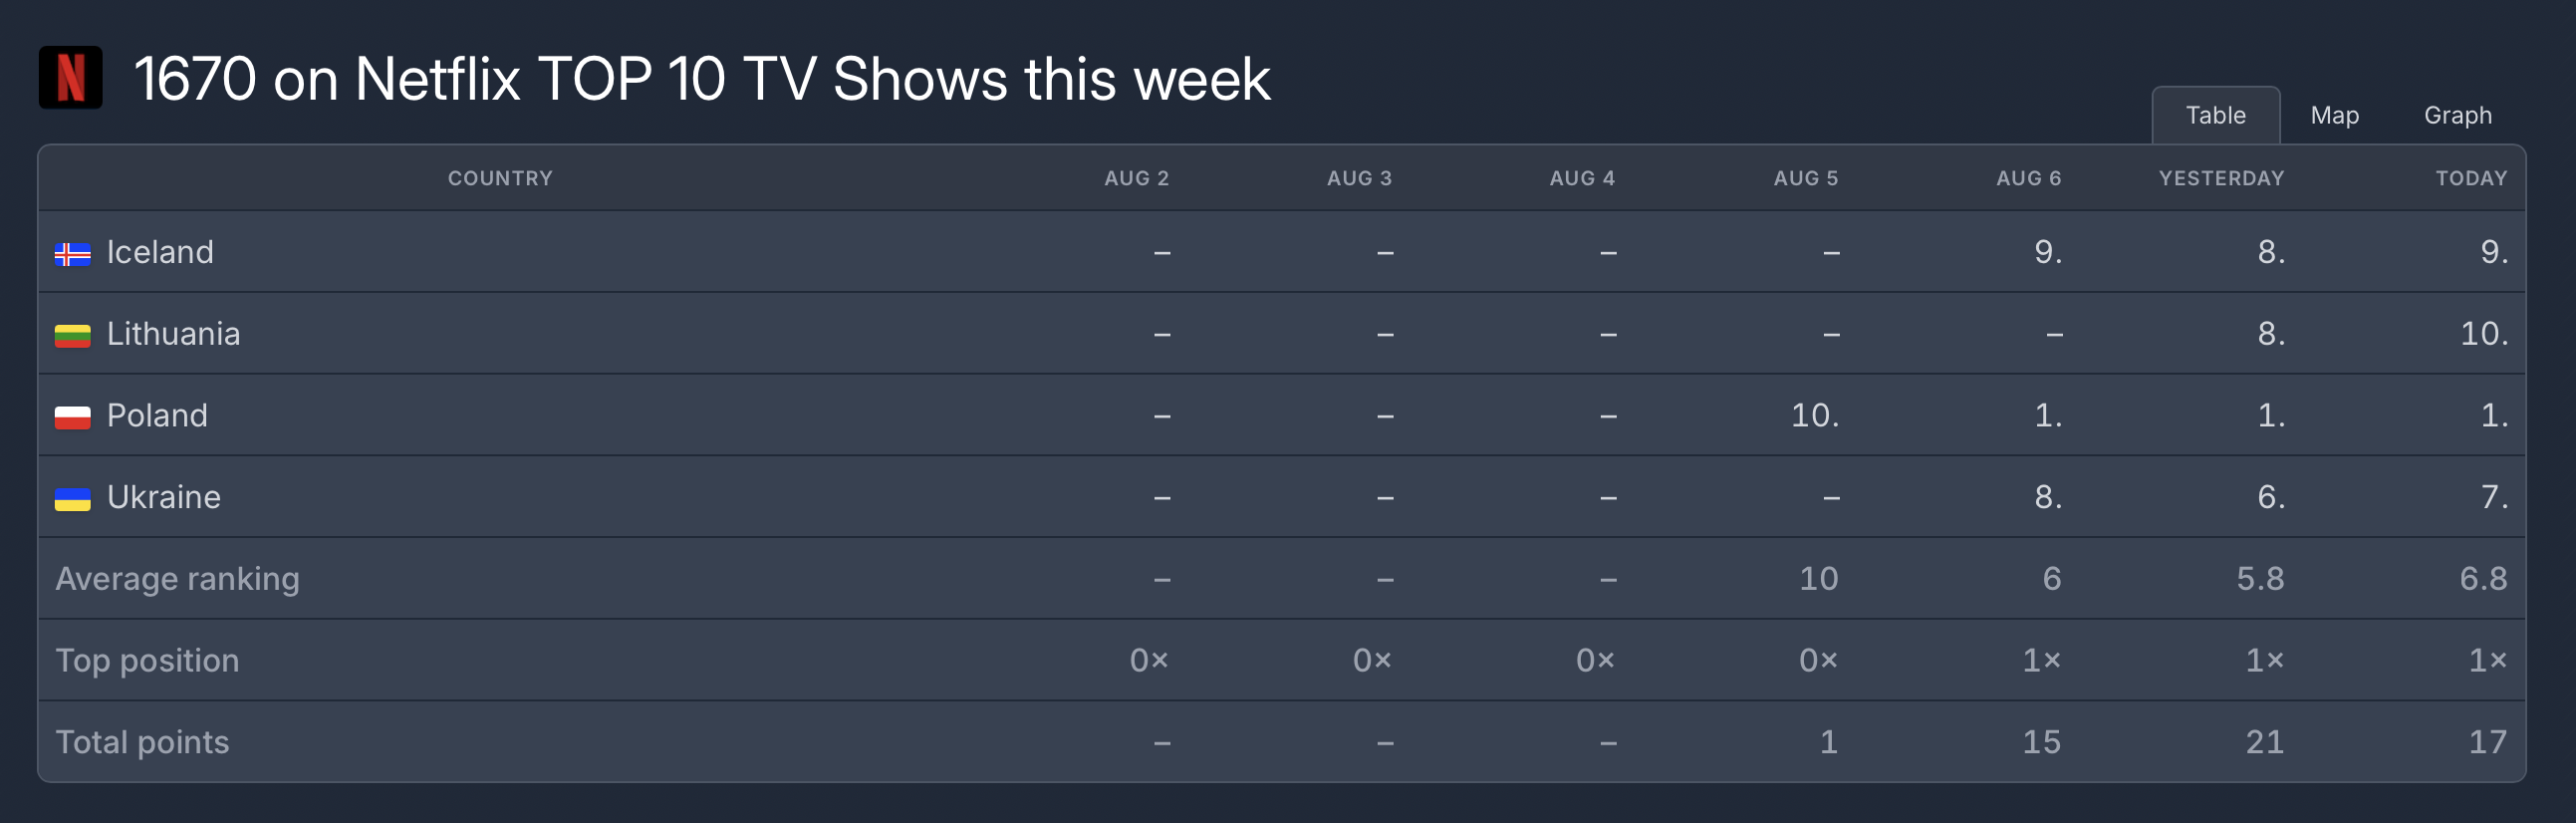
Task: Click the Netflix logo icon
Action: pos(70,77)
